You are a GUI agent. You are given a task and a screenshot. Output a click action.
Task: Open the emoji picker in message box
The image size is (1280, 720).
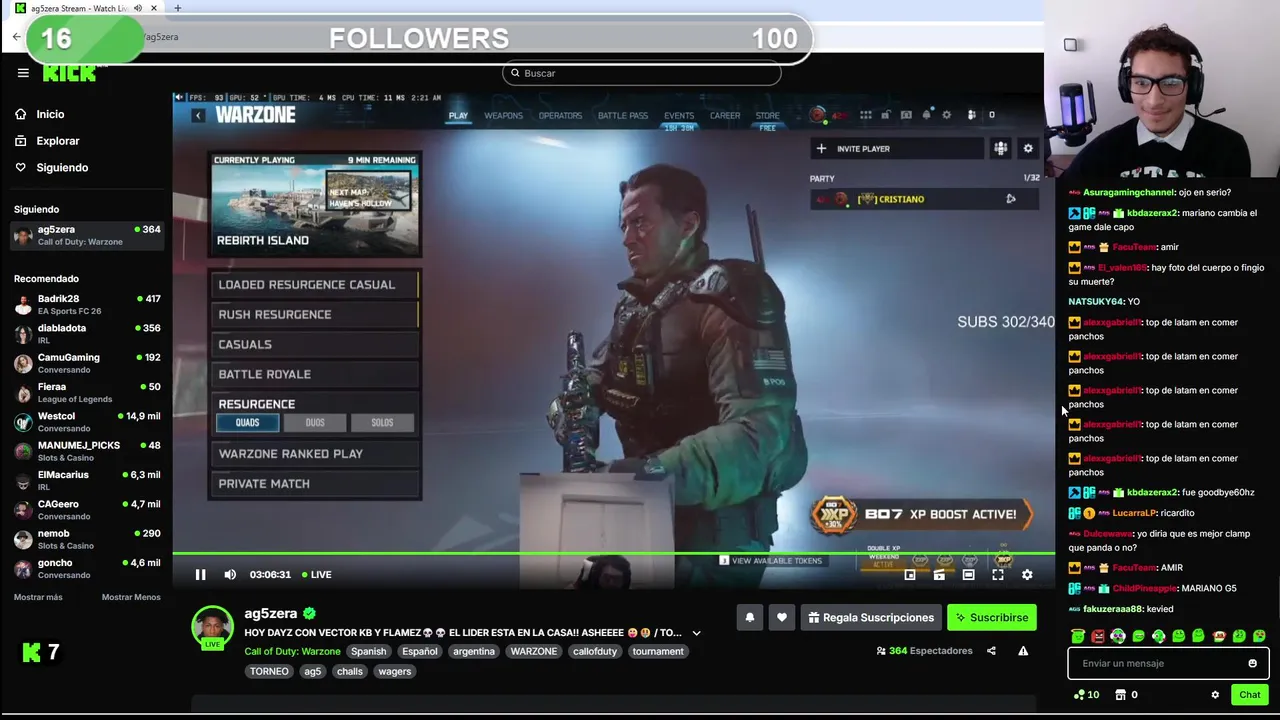[1252, 663]
